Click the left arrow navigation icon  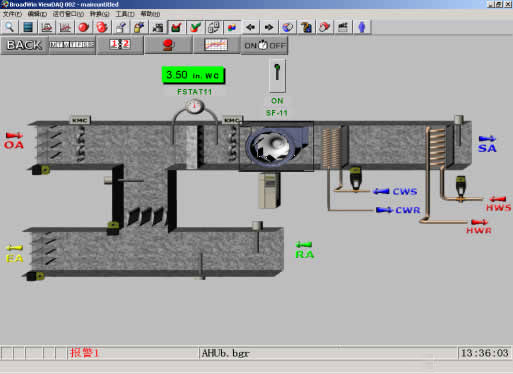click(250, 27)
